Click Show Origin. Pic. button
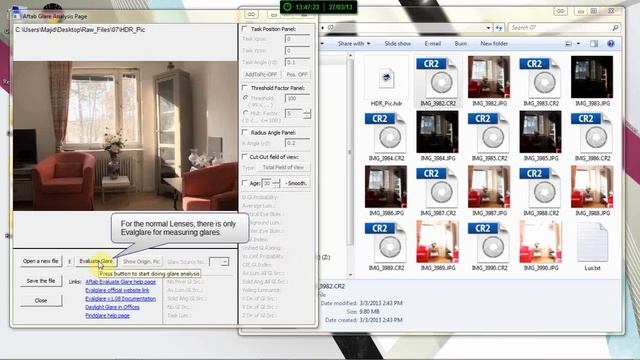640x360 pixels. [141, 262]
